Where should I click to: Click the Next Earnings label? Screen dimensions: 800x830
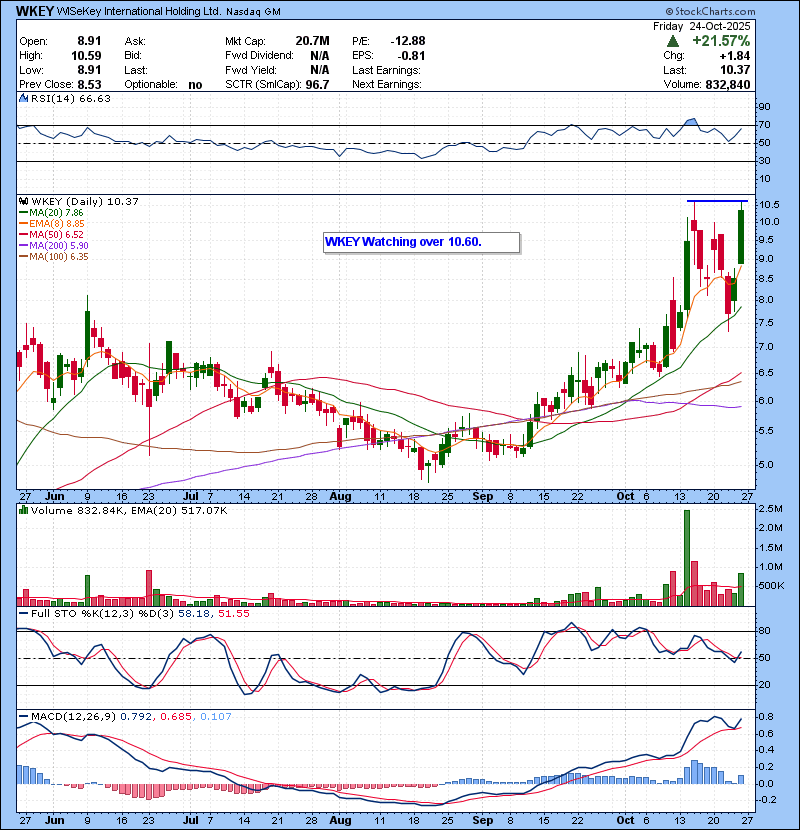click(386, 85)
